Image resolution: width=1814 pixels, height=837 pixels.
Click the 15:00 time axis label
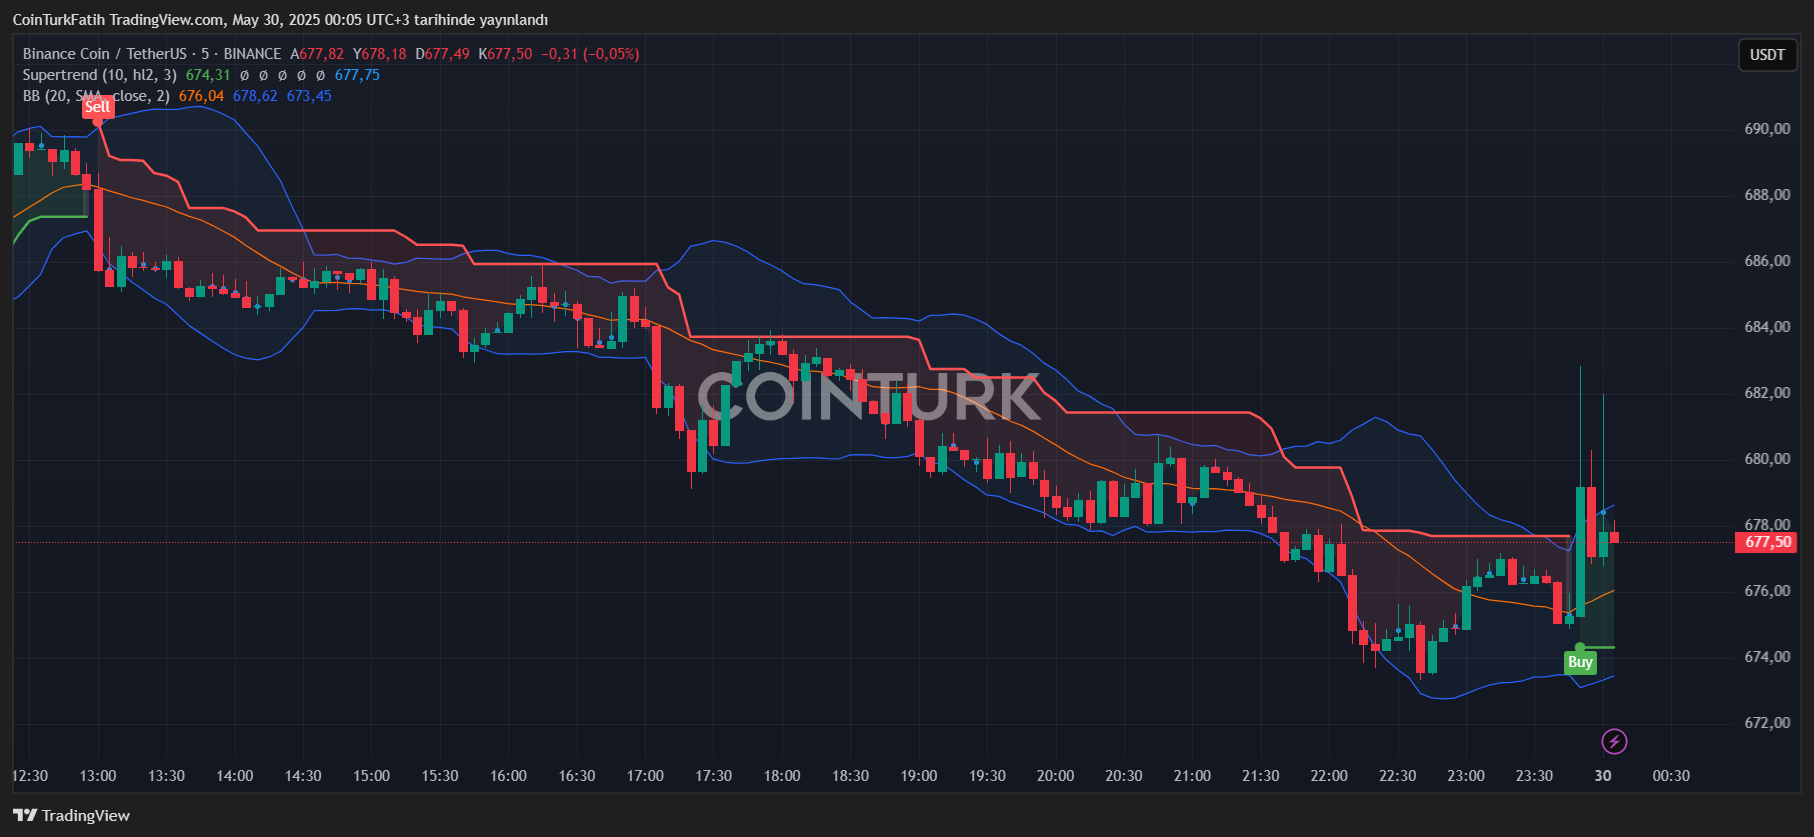tap(371, 776)
